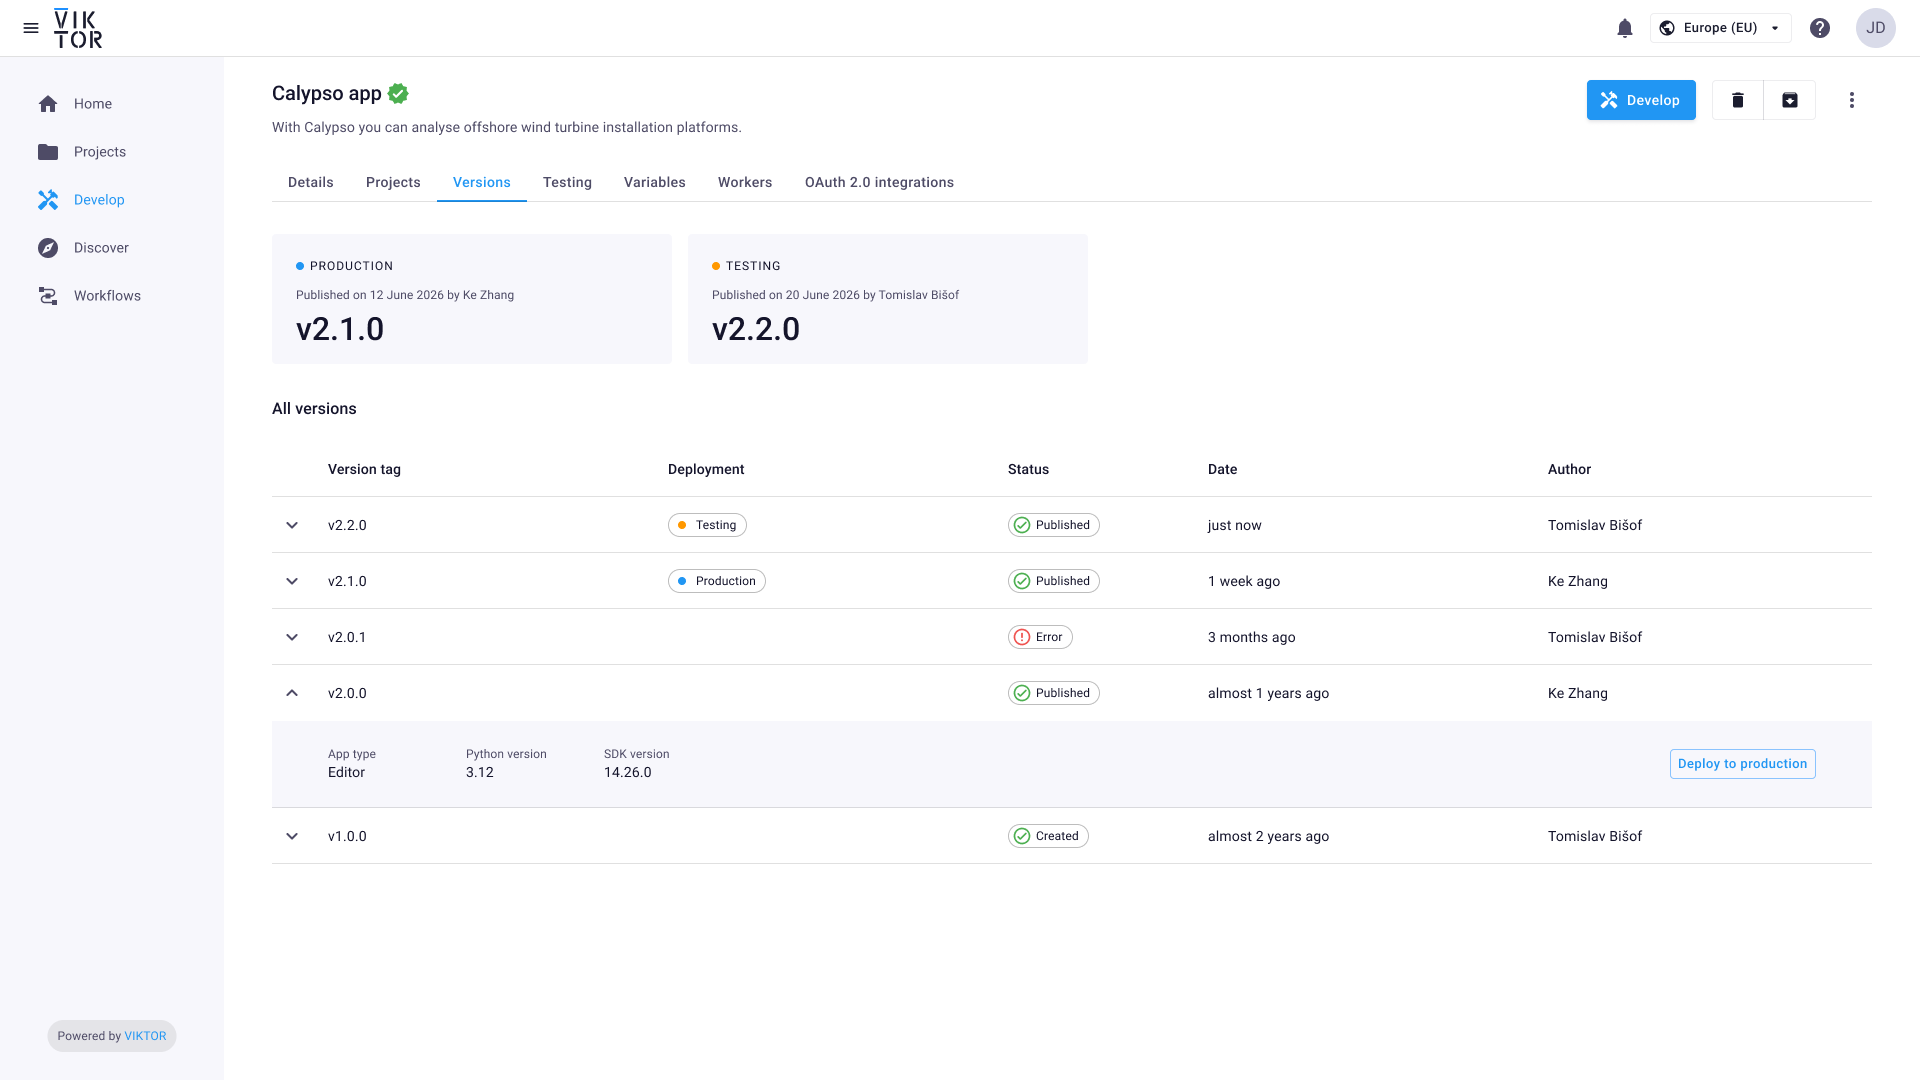The image size is (1920, 1080).
Task: Delete app using trash icon
Action: [1738, 100]
